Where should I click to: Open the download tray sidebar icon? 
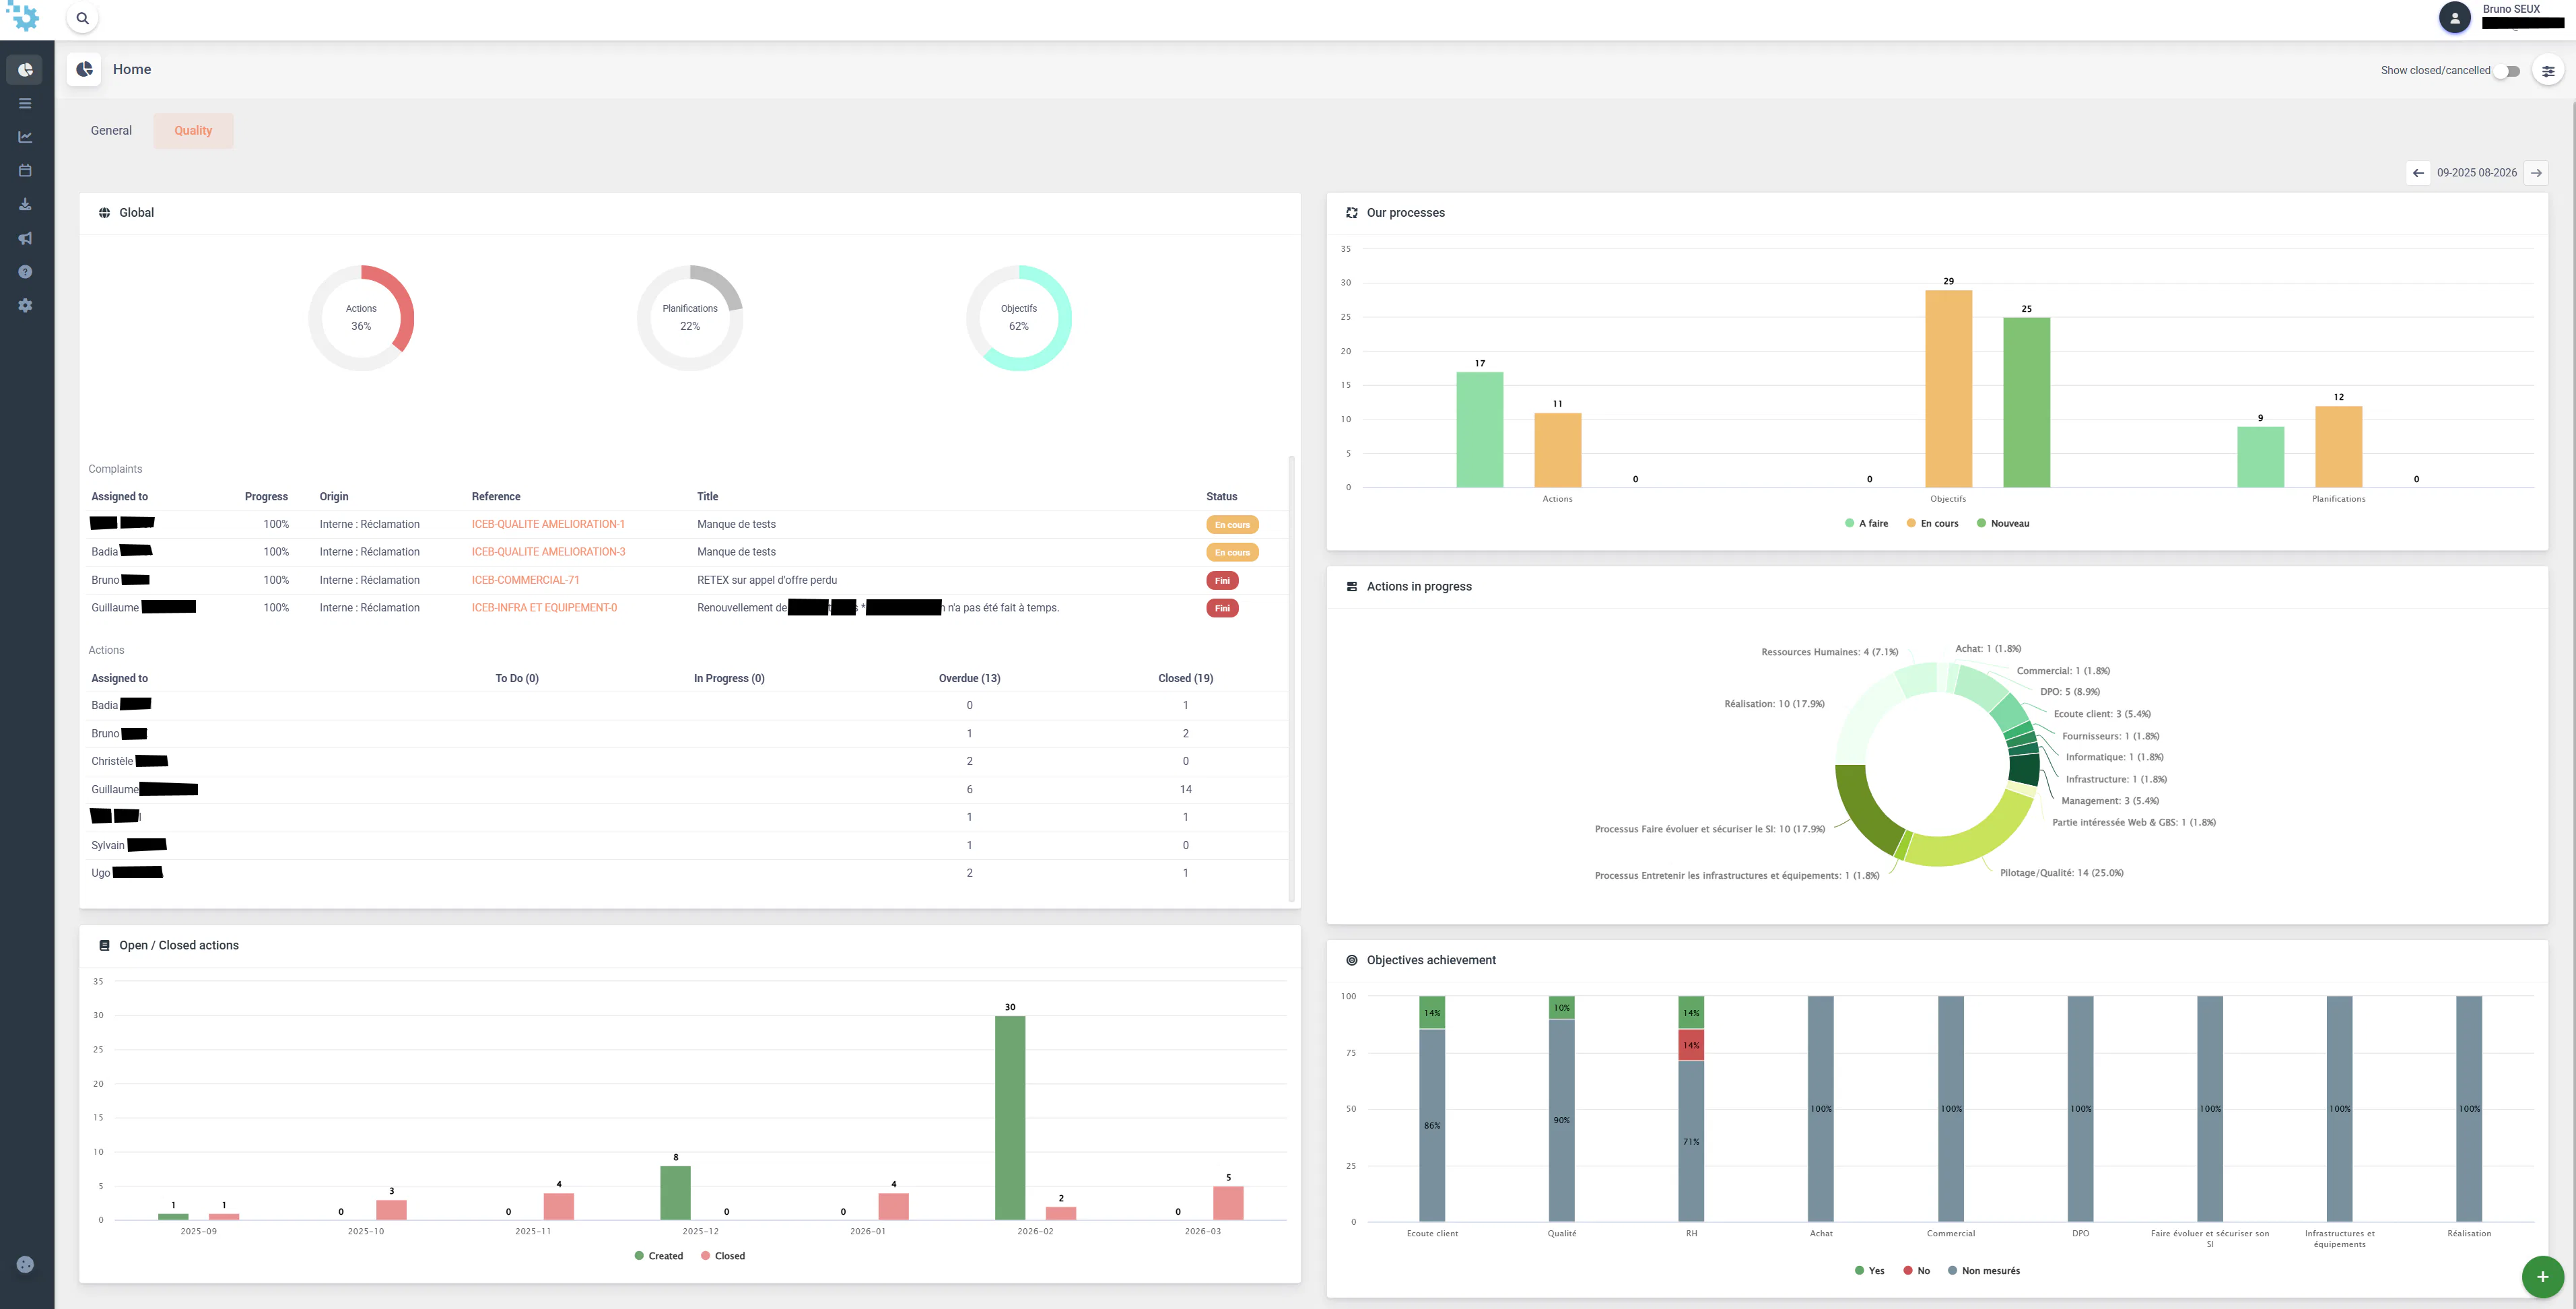(x=25, y=204)
